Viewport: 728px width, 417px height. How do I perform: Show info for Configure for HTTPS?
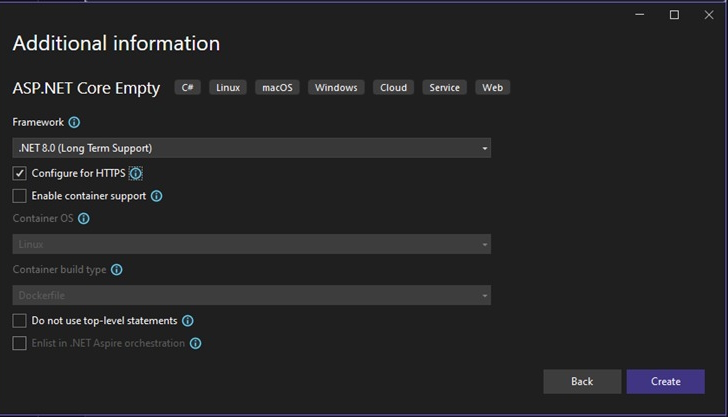pos(135,173)
